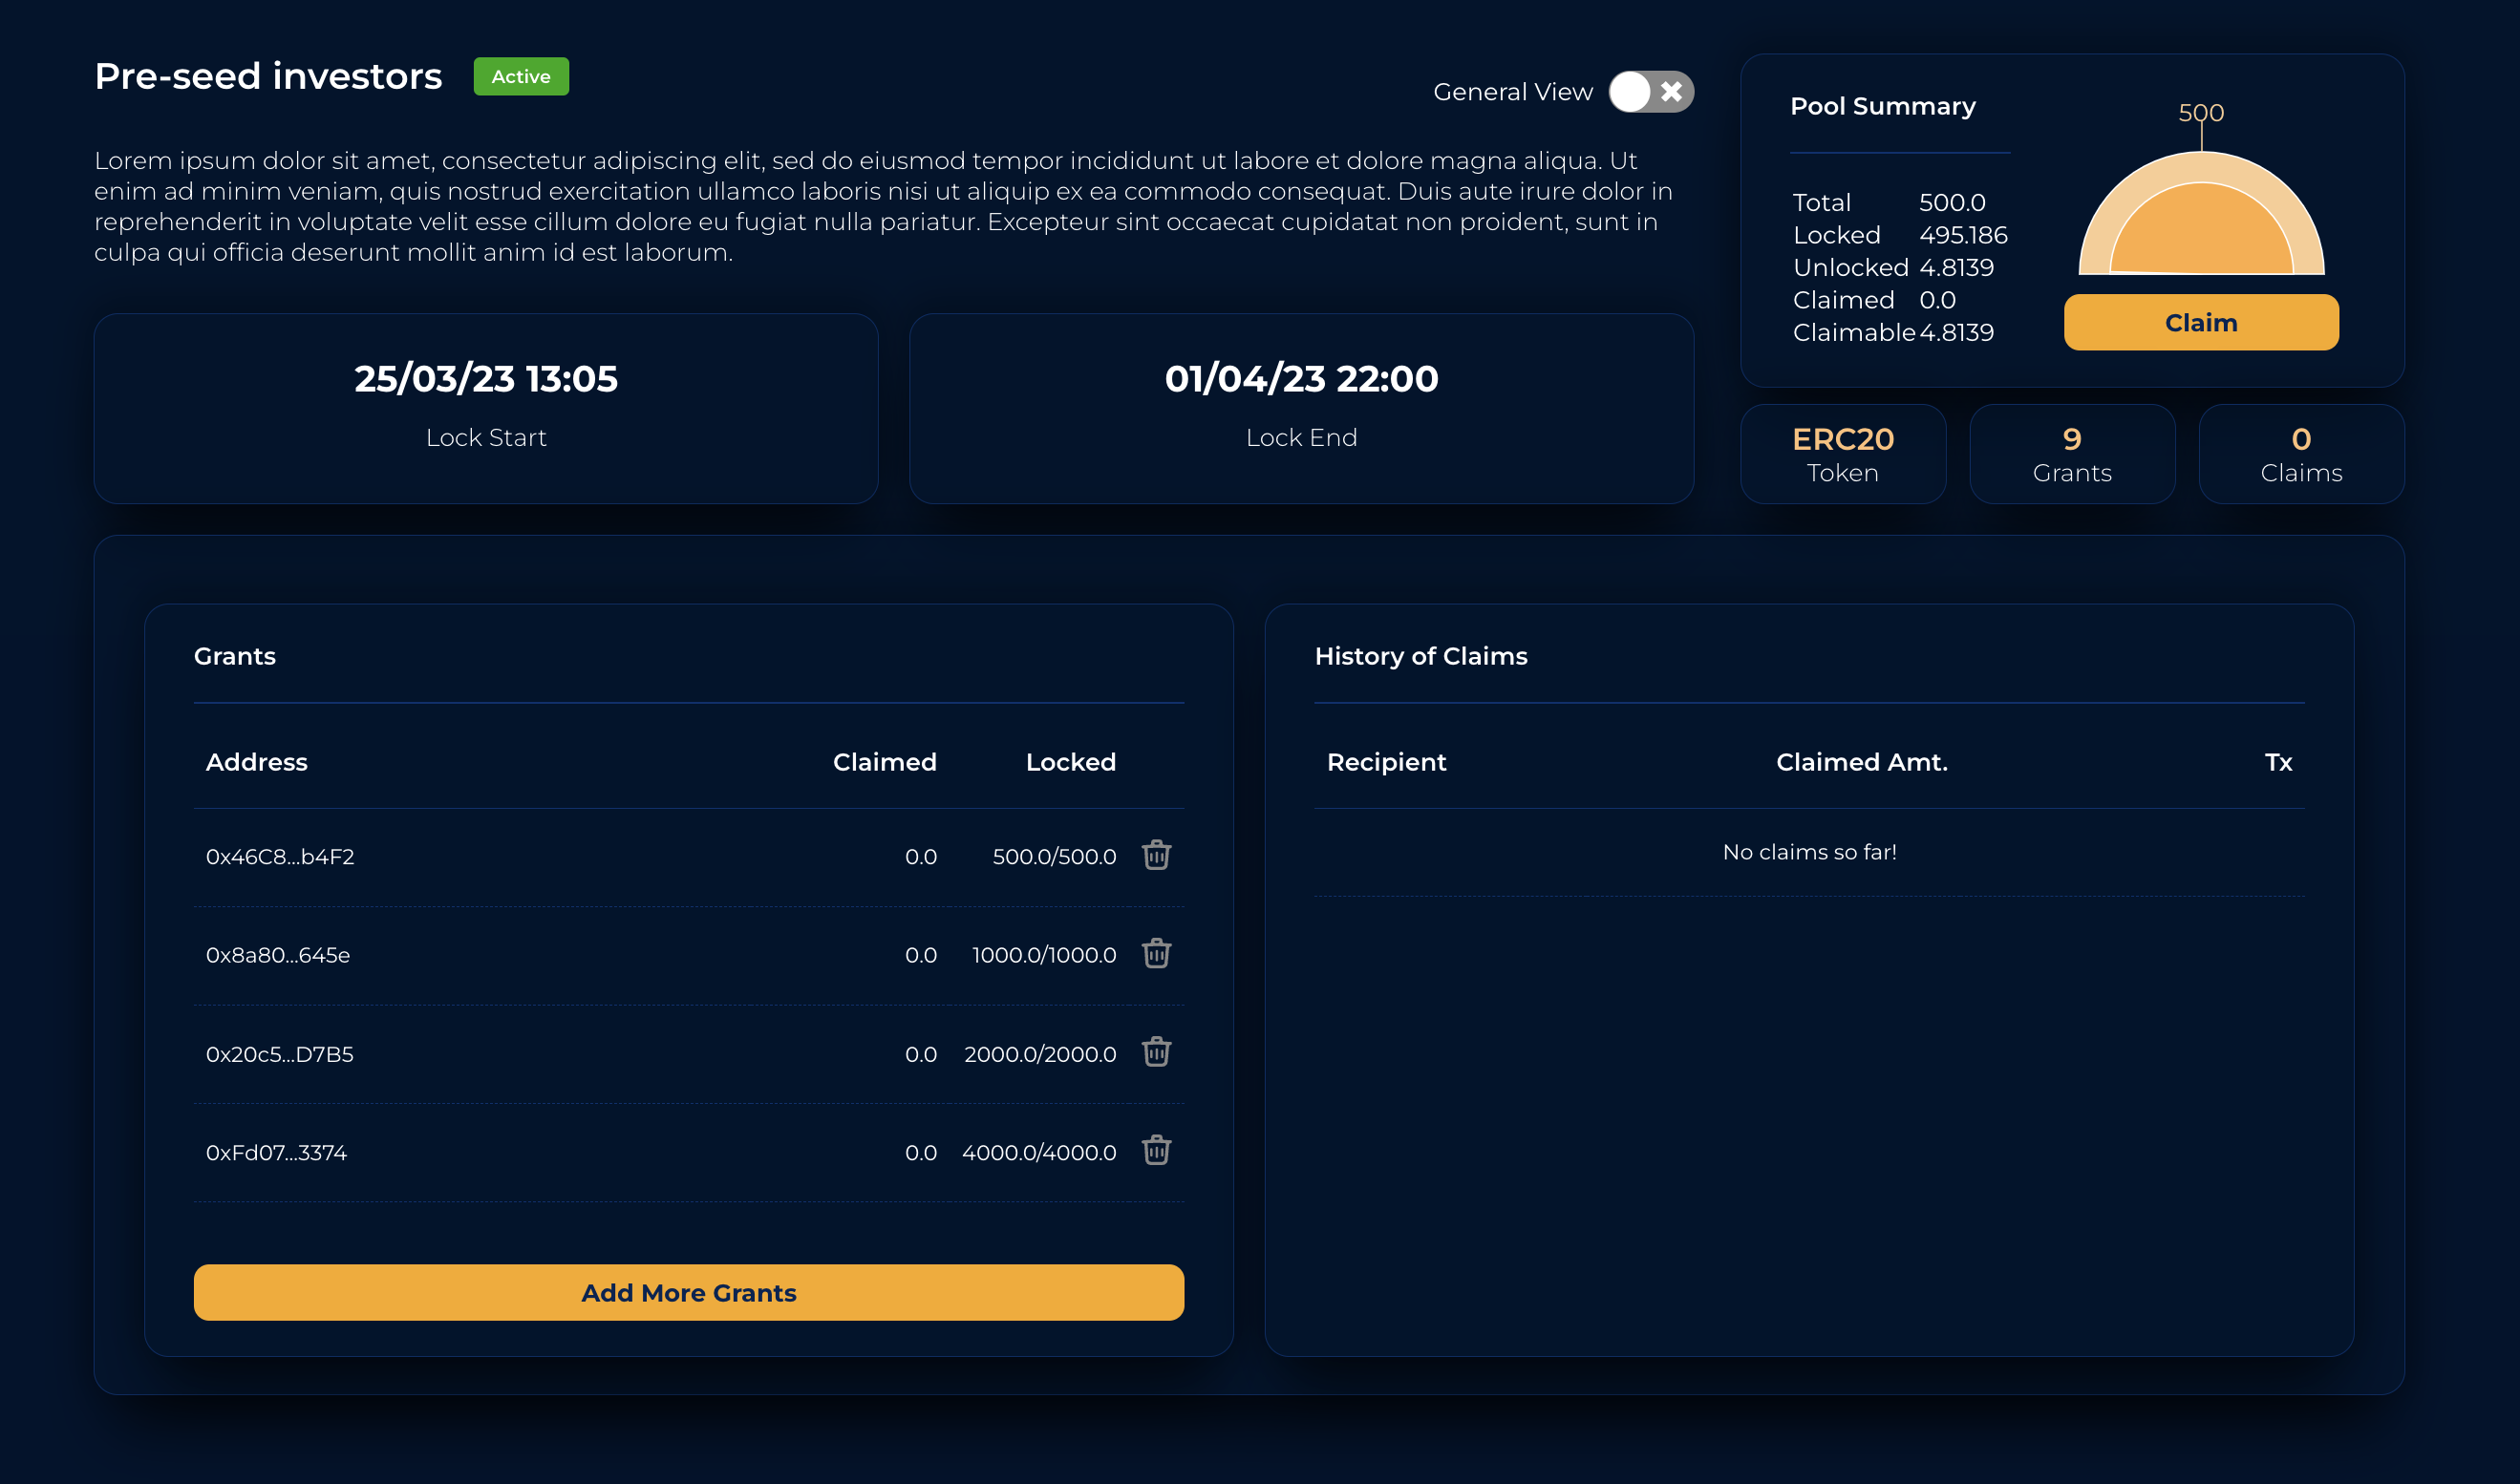Image resolution: width=2520 pixels, height=1484 pixels.
Task: Click the Lock Start date card
Action: pyautogui.click(x=486, y=408)
